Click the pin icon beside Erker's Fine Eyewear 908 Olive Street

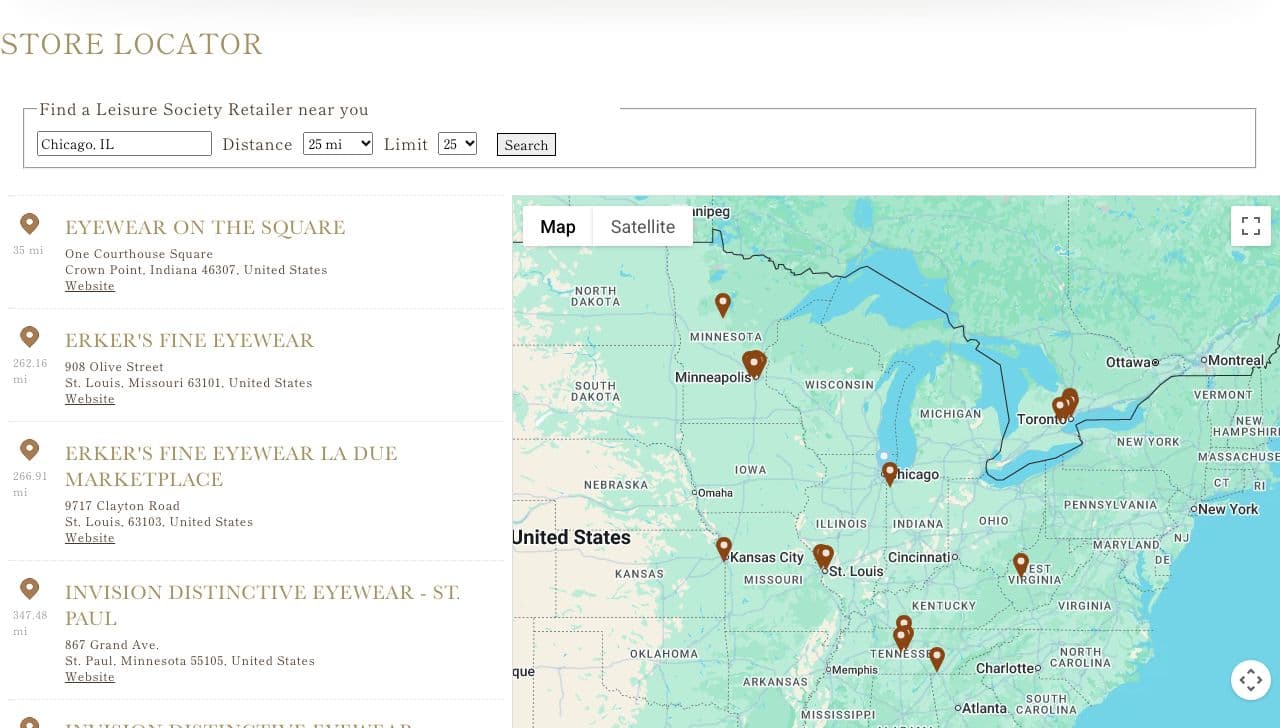29,337
